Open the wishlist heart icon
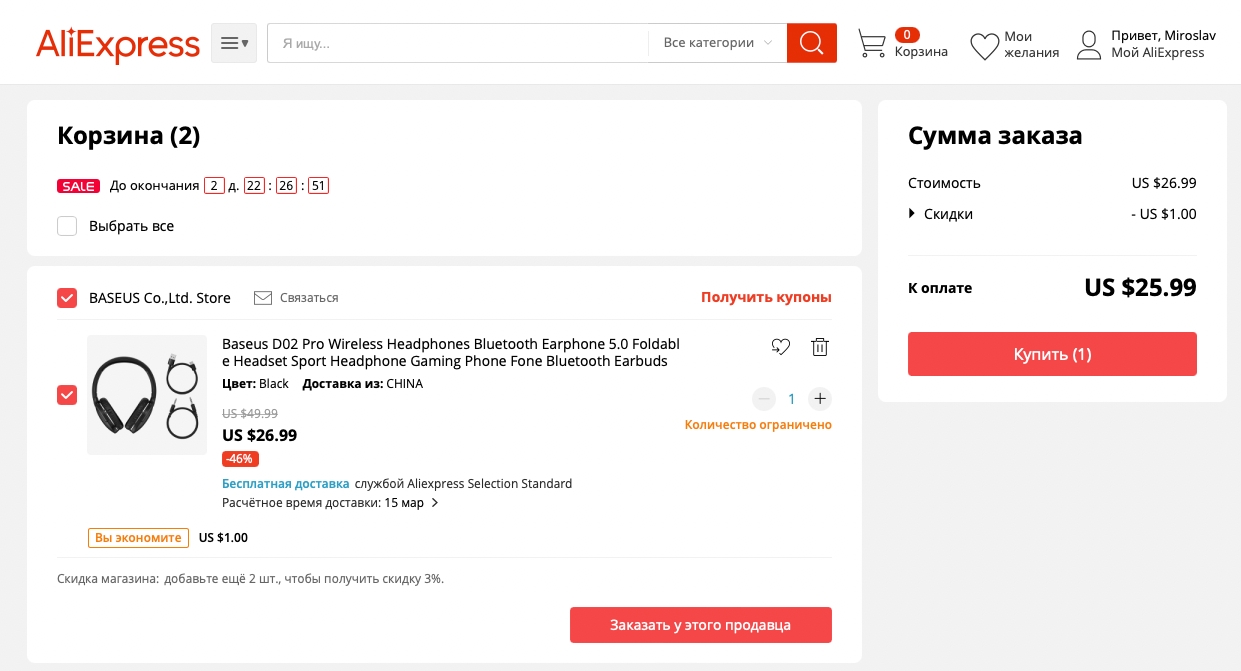 coord(985,45)
